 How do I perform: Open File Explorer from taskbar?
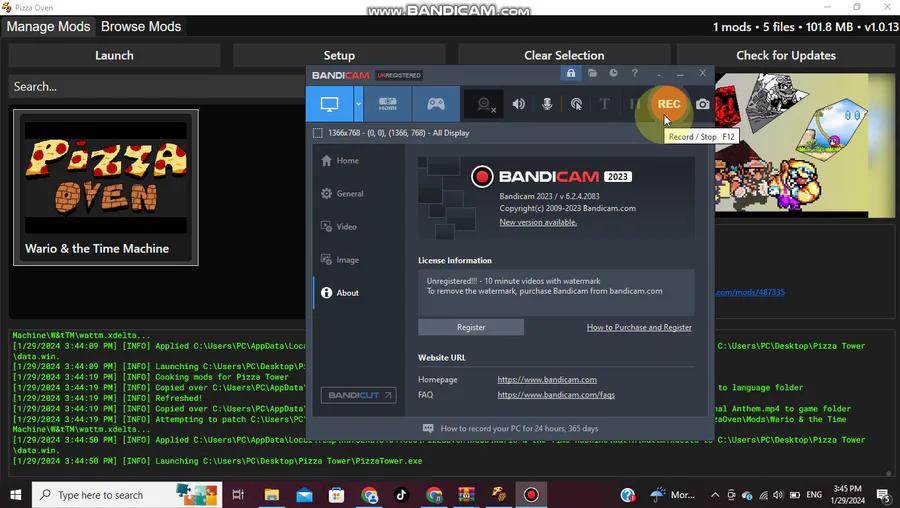[271, 495]
